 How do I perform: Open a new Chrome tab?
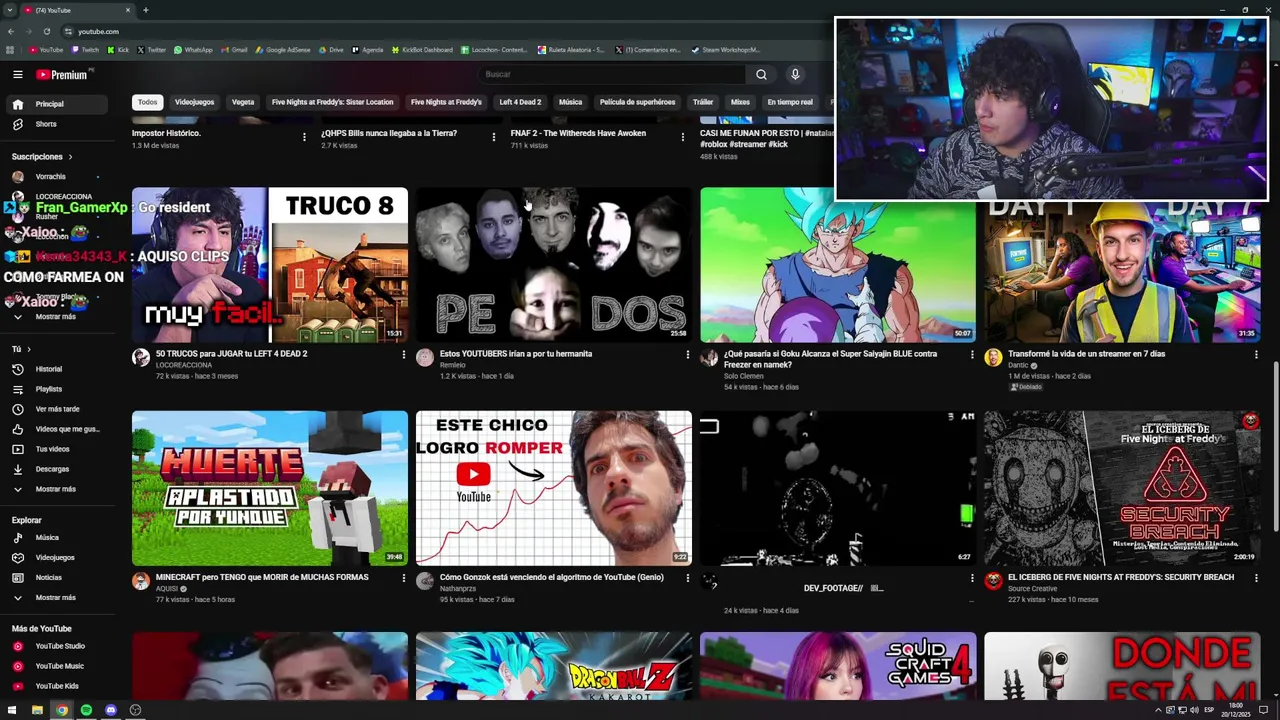(146, 10)
